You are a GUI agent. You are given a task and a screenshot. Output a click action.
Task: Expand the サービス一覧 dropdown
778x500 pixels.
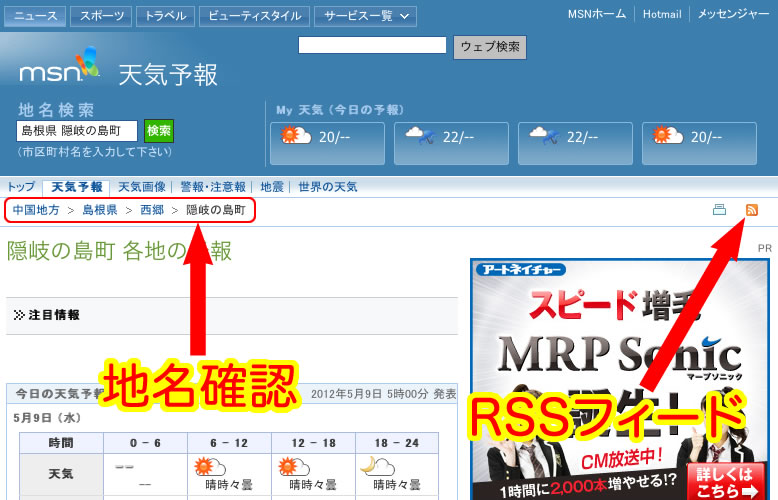click(366, 16)
